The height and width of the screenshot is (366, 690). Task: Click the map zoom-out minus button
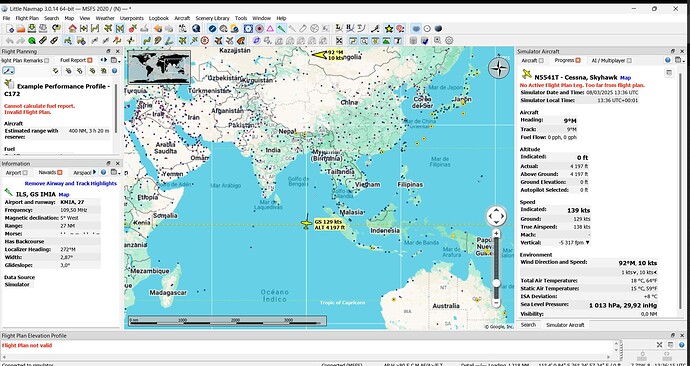click(x=496, y=303)
